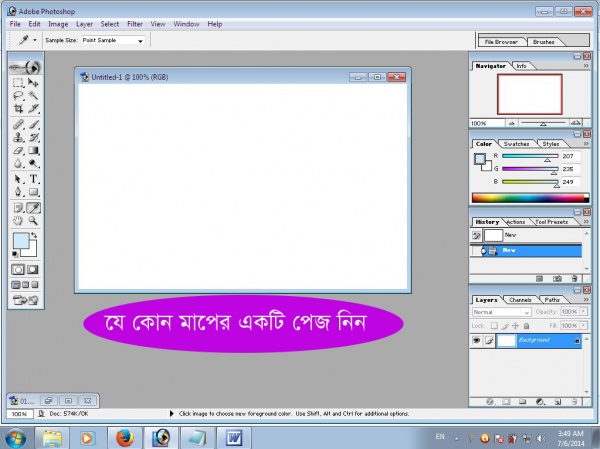Open the Sample Size dropdown

112,40
